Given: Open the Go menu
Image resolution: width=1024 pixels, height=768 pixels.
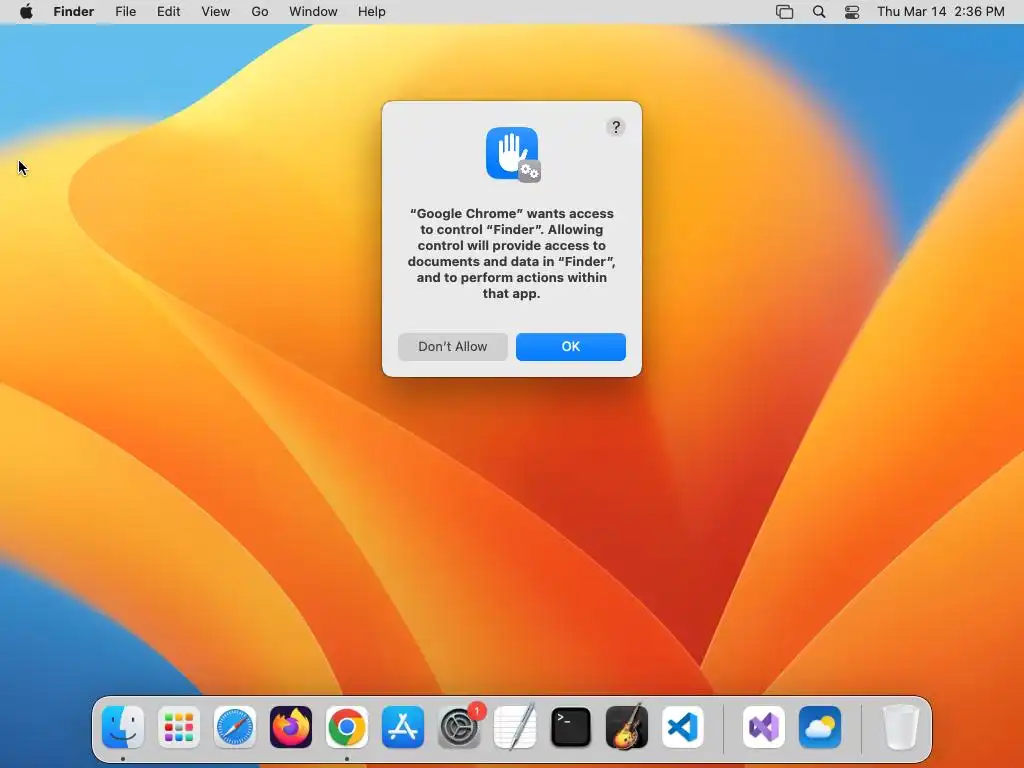Looking at the screenshot, I should pos(260,12).
